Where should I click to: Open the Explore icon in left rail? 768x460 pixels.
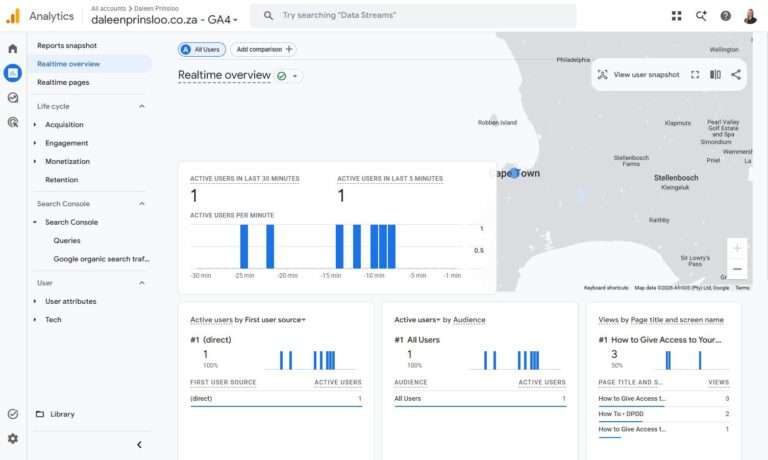click(13, 97)
